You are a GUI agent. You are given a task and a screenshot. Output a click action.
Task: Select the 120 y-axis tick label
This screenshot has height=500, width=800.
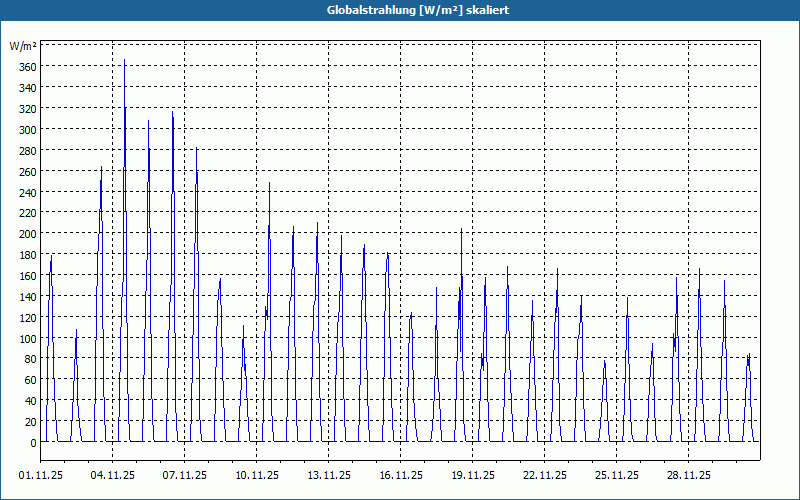(28, 317)
